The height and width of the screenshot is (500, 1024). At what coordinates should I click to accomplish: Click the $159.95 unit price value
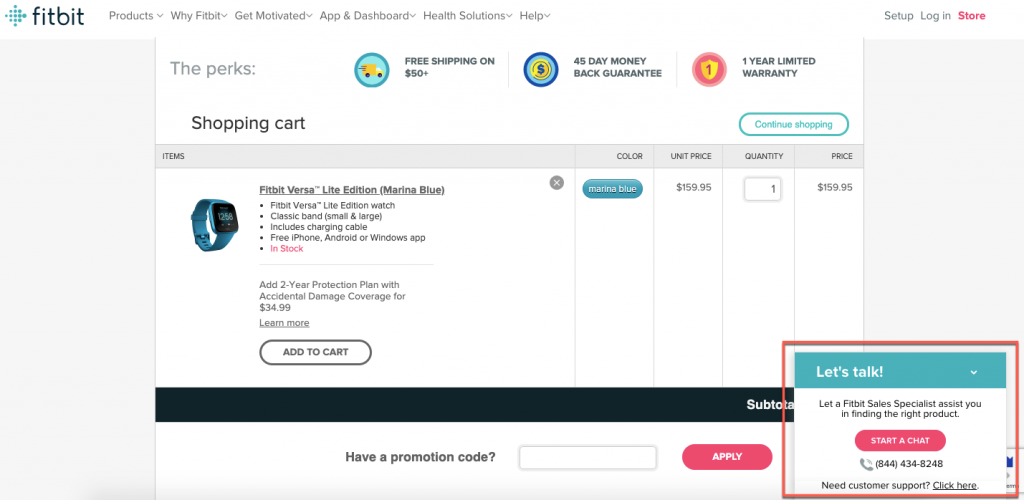click(694, 187)
